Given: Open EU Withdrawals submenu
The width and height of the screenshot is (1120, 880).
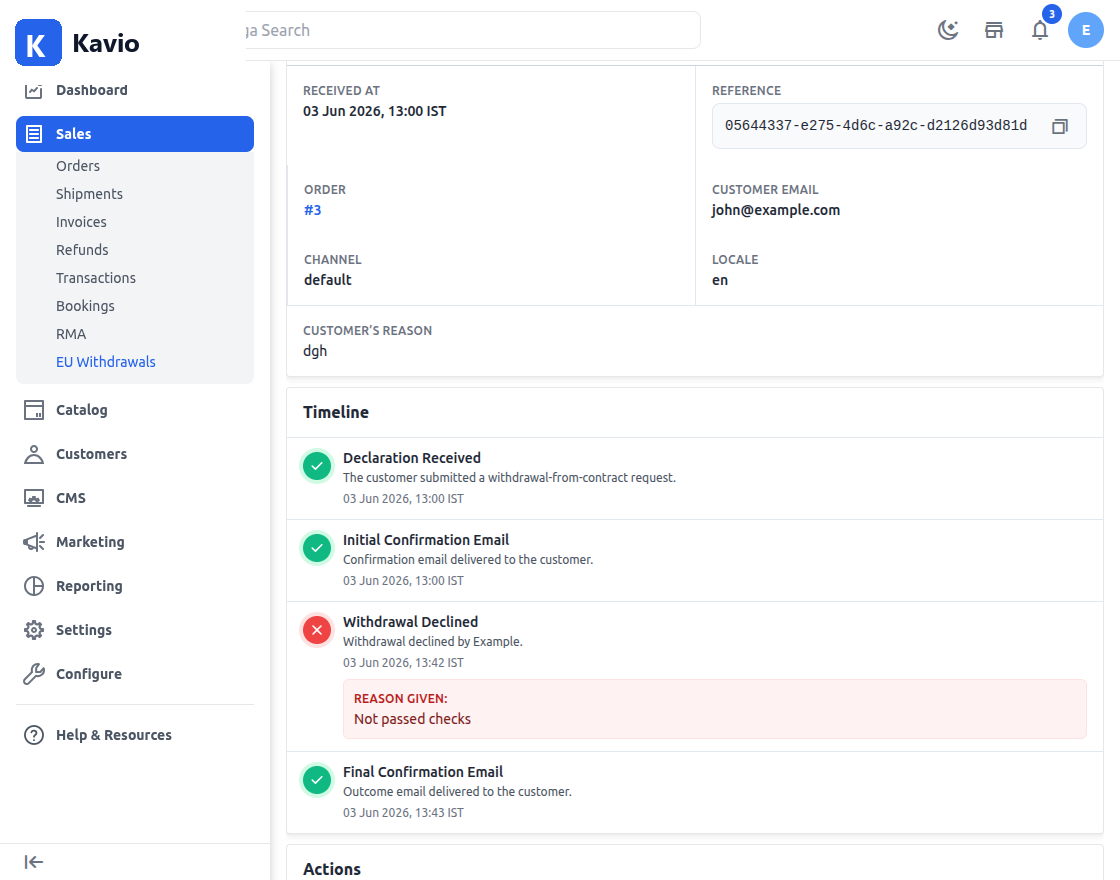Looking at the screenshot, I should pyautogui.click(x=106, y=362).
